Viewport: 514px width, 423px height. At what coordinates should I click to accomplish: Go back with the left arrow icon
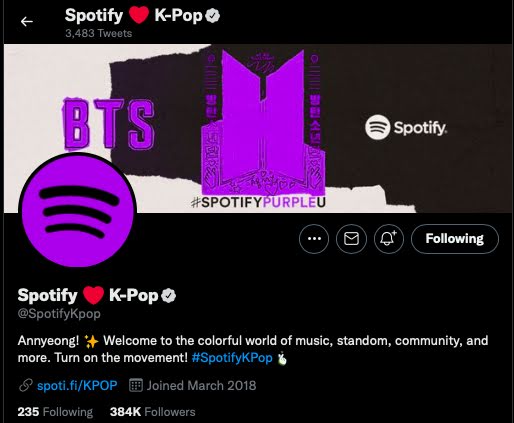click(x=27, y=22)
